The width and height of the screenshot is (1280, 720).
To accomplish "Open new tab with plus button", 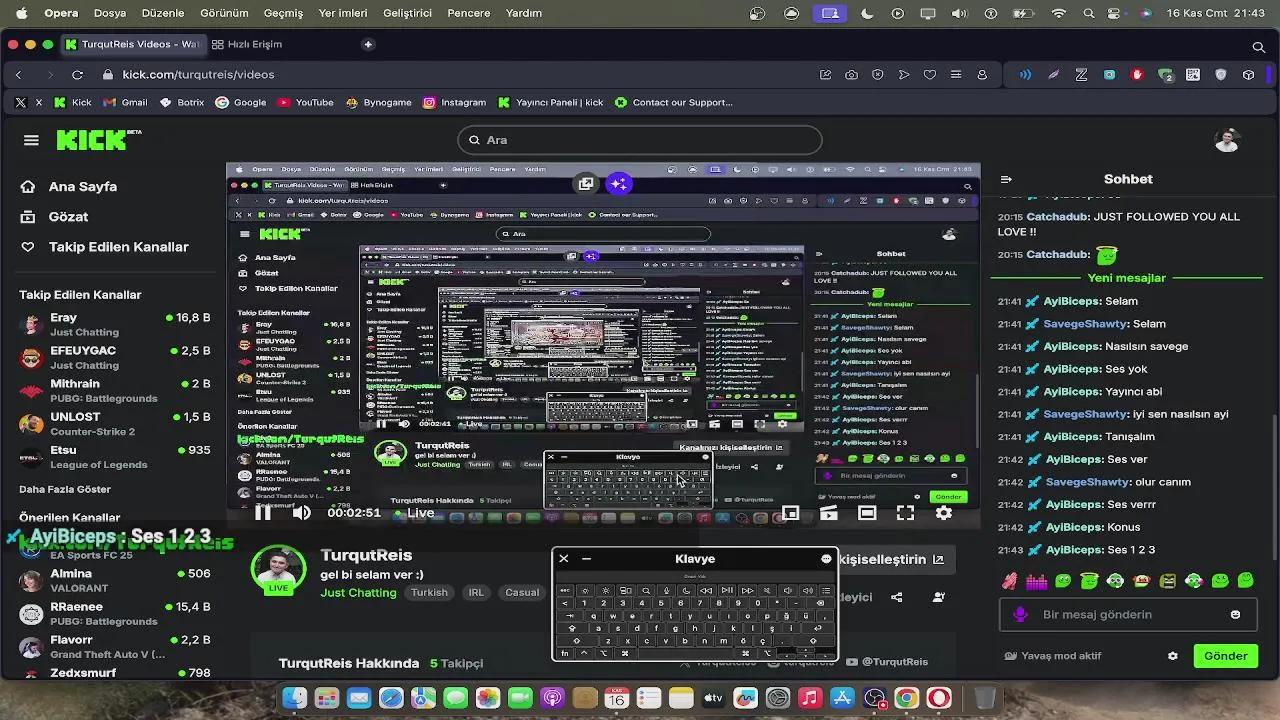I will 368,44.
